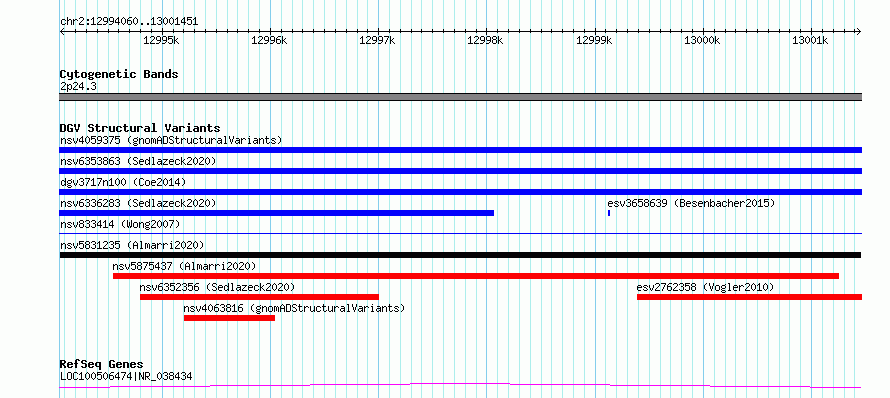
Task: Select nsv4059375 (gnomADStructuralVariants) label
Action: (171, 140)
